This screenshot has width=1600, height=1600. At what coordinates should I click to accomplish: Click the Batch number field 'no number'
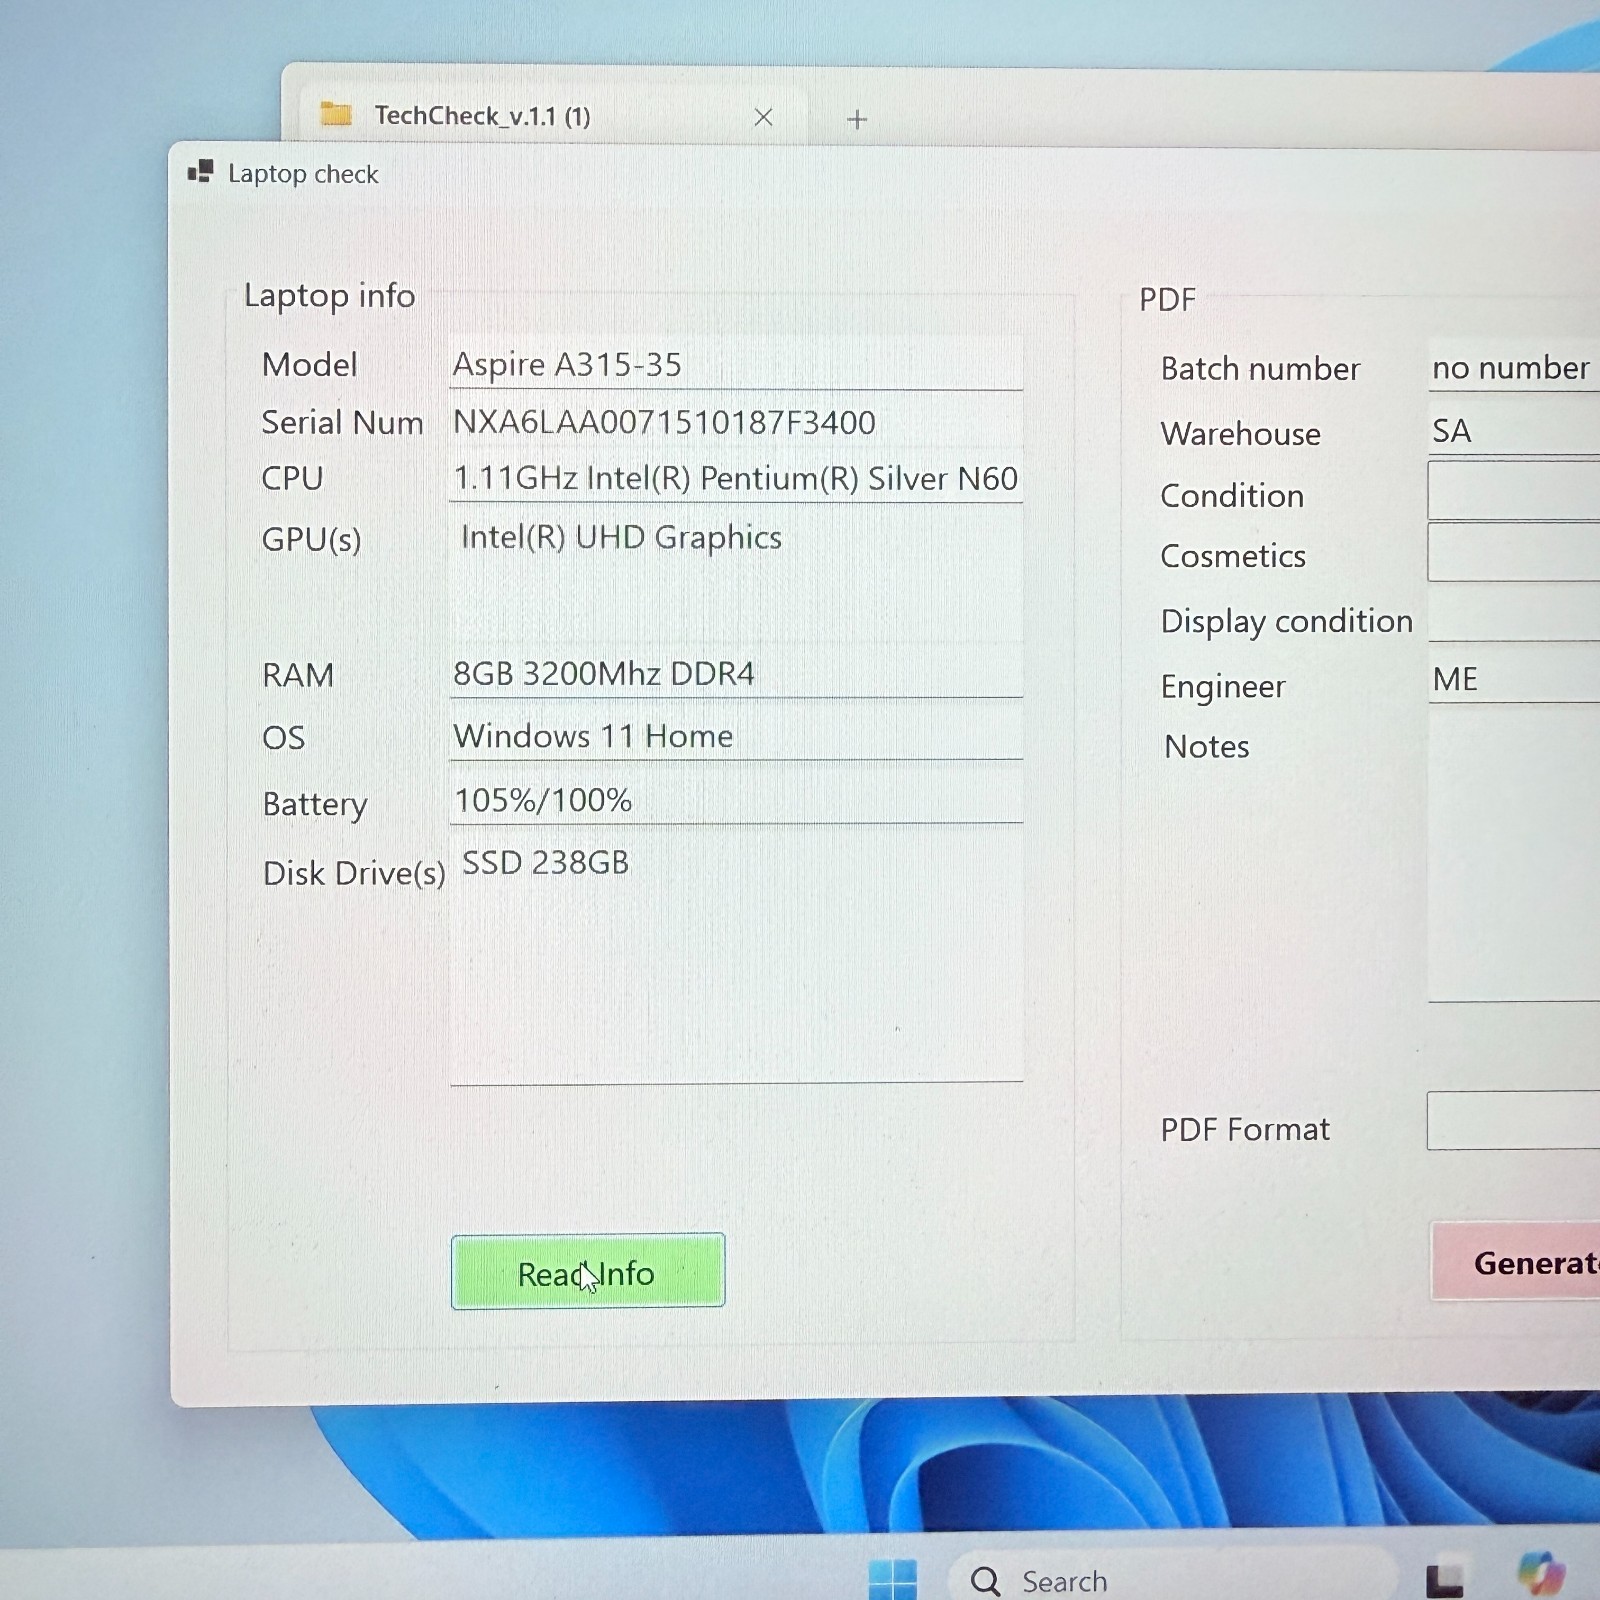[x=1514, y=367]
